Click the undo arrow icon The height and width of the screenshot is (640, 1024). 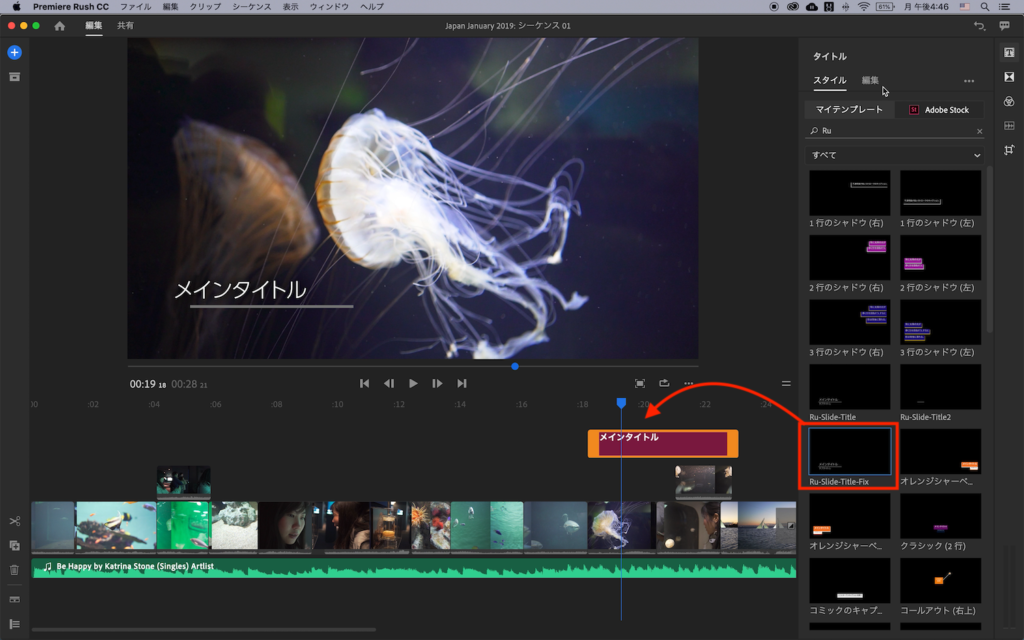[978, 26]
